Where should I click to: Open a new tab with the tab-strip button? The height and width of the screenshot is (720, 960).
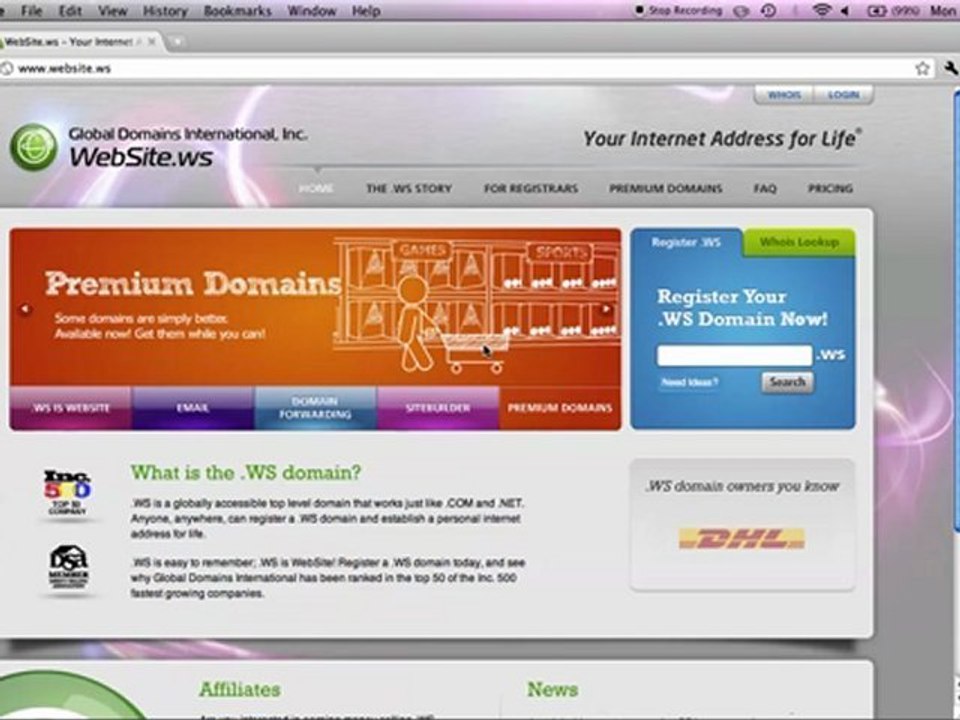pos(176,42)
